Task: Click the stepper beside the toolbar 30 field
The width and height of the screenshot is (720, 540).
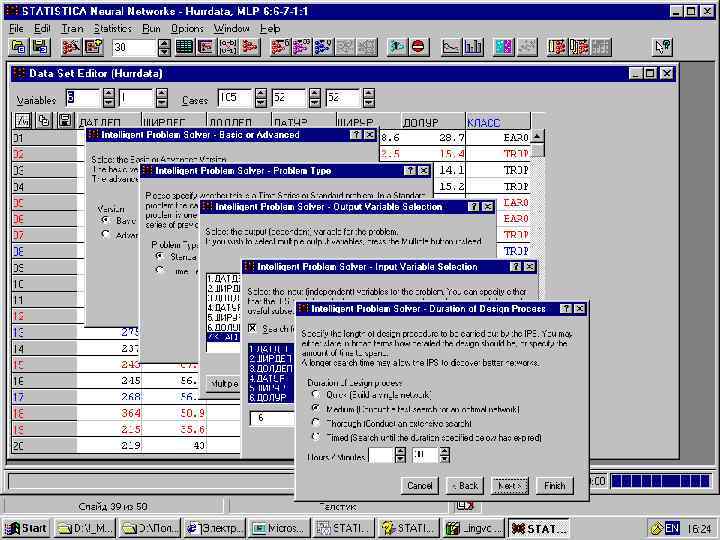Action: click(164, 47)
